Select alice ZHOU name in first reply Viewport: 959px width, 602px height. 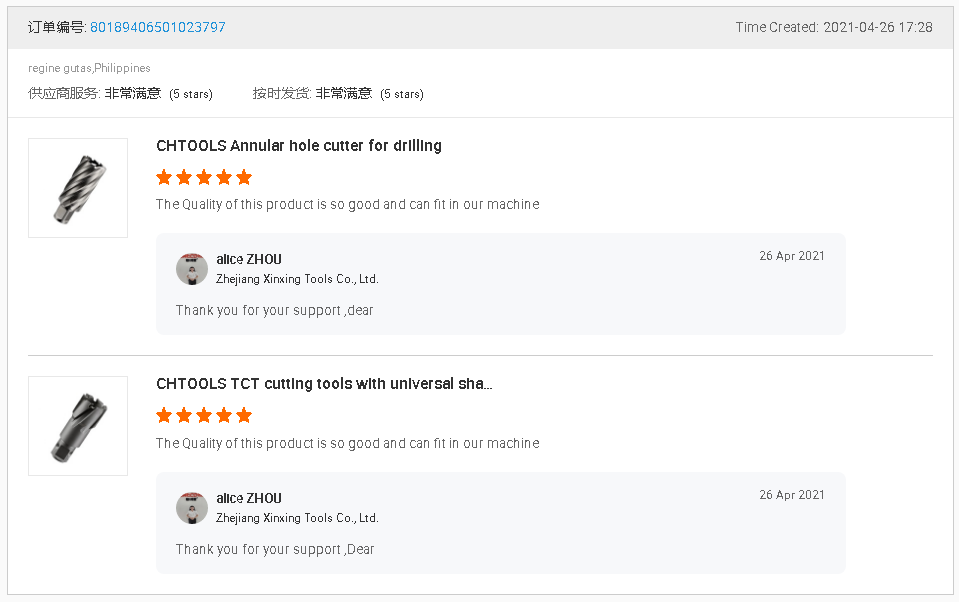248,260
